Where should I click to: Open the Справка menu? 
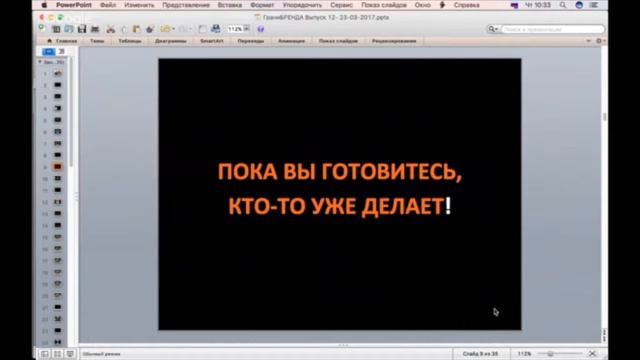[467, 5]
